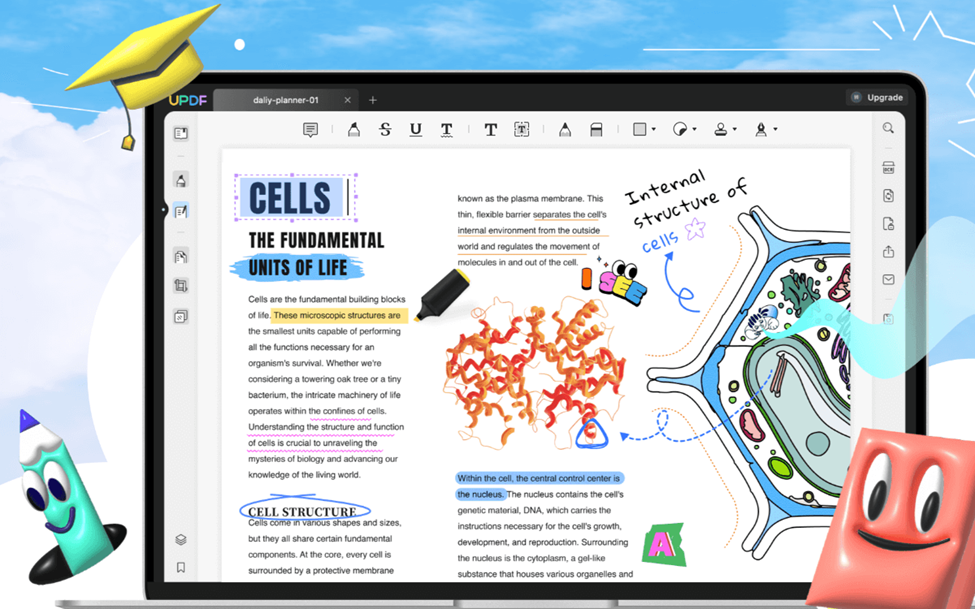Select the signature pen tool

pos(760,129)
